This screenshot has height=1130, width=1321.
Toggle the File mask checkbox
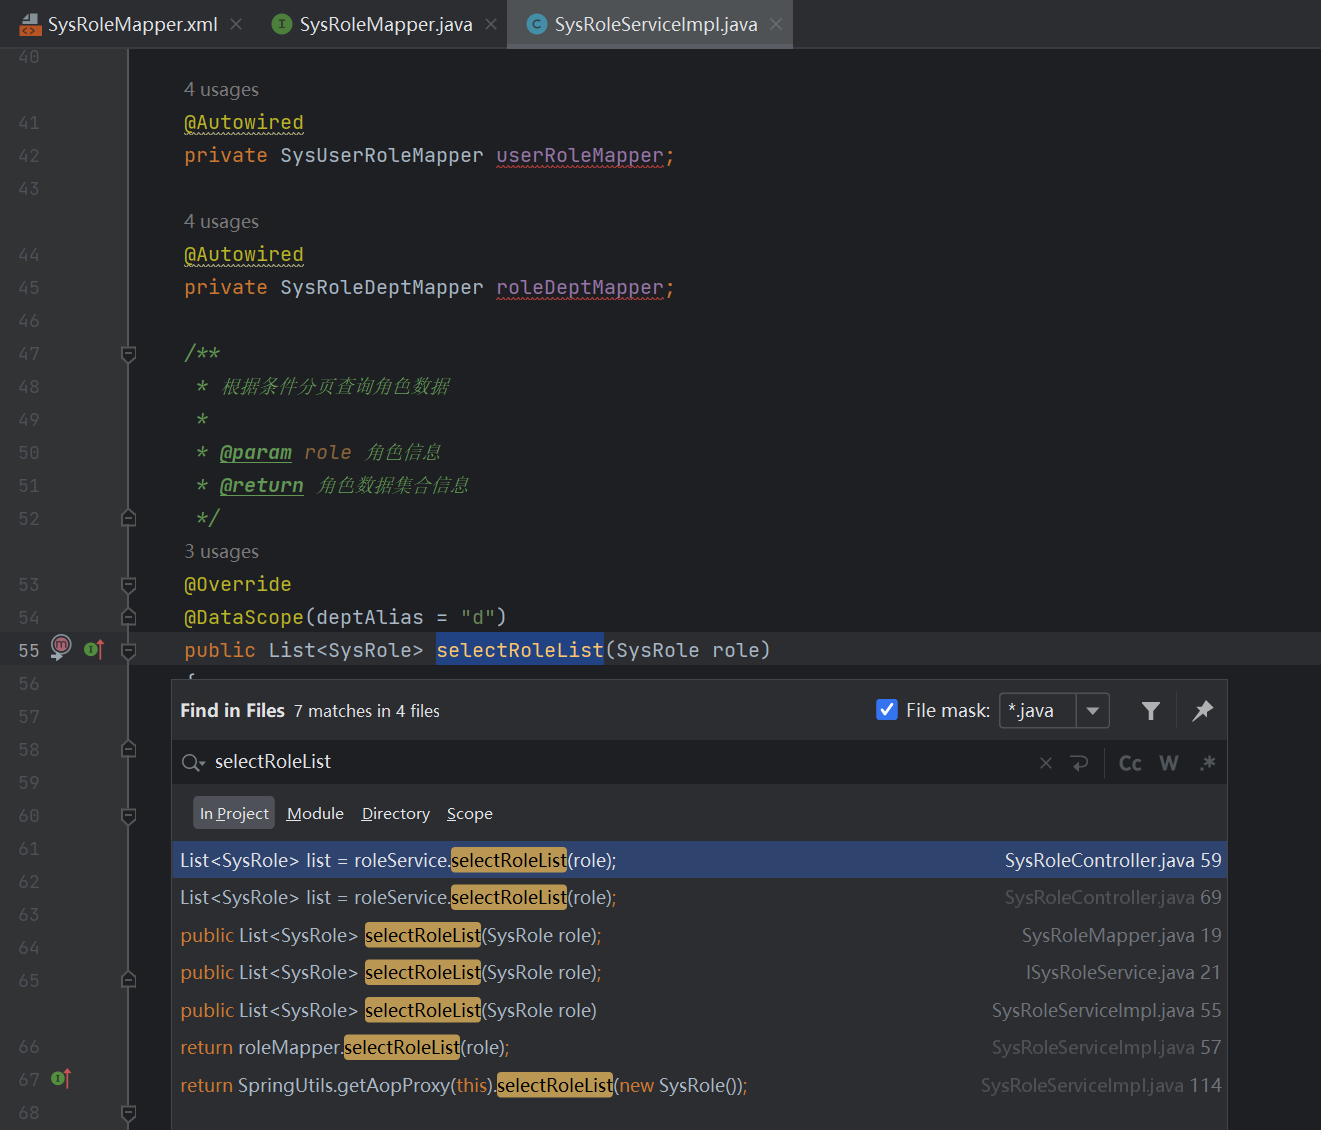886,710
